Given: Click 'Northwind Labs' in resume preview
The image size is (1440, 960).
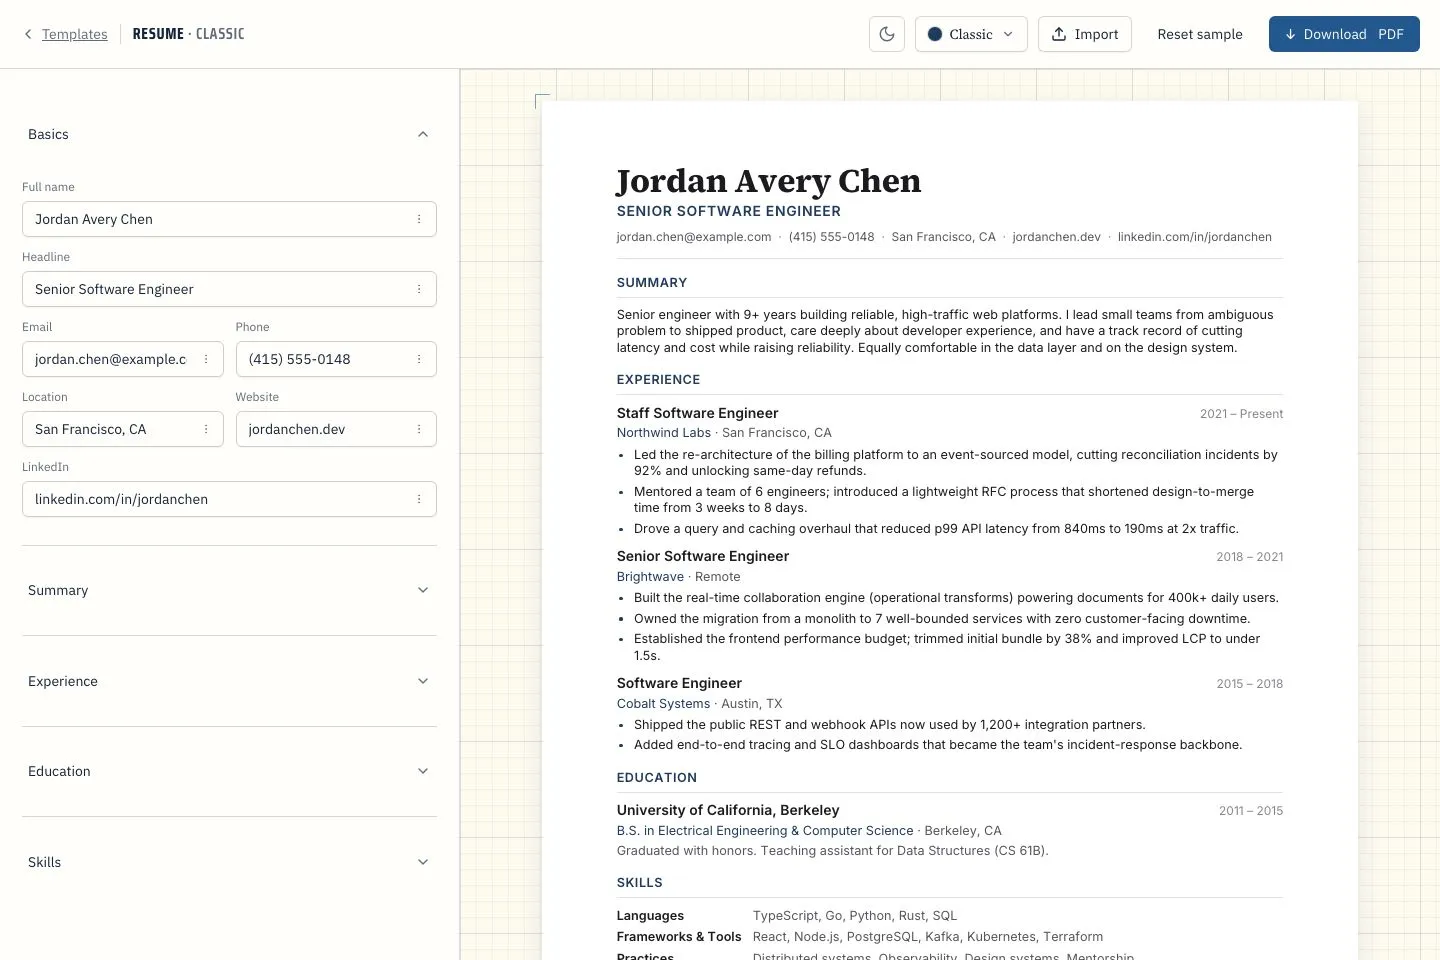Looking at the screenshot, I should [664, 433].
